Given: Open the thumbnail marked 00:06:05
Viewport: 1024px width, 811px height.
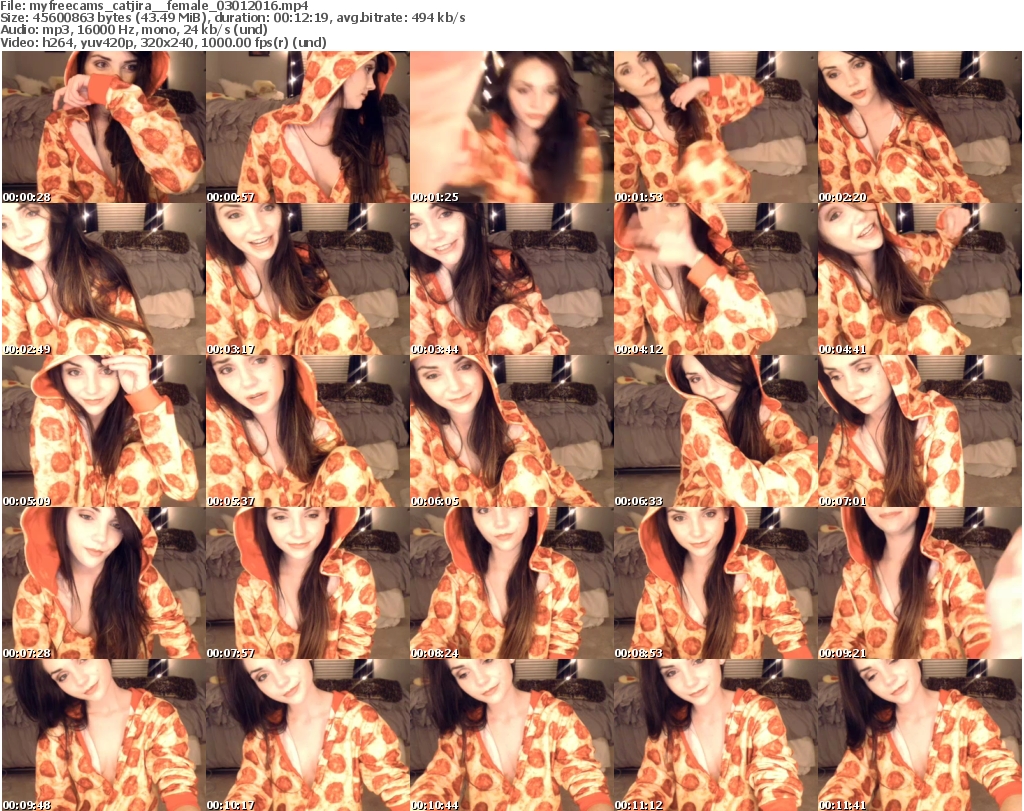Looking at the screenshot, I should (512, 431).
